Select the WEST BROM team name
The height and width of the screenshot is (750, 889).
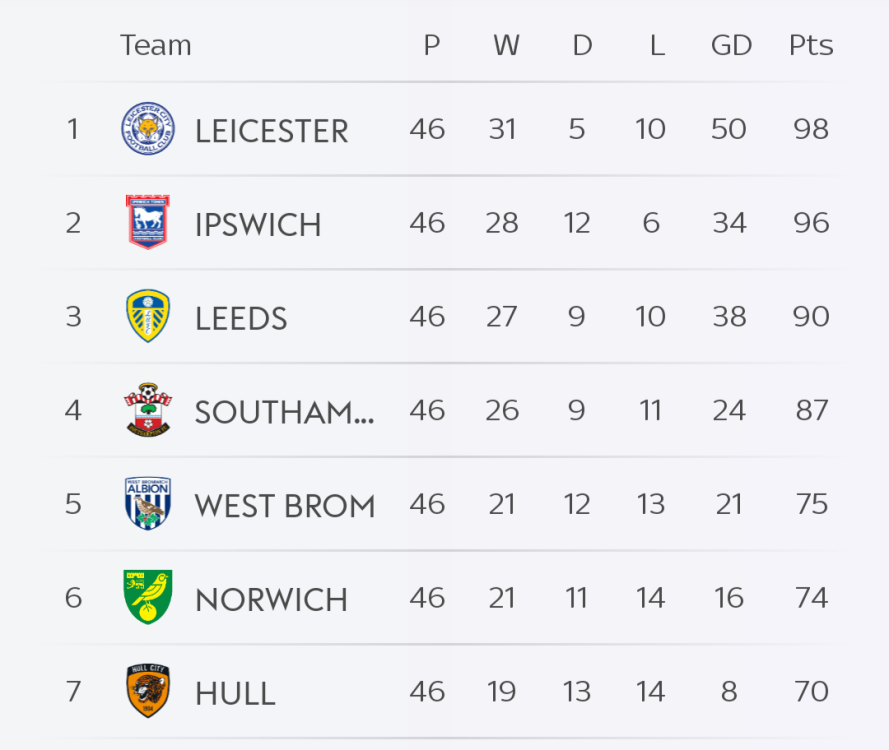(285, 505)
